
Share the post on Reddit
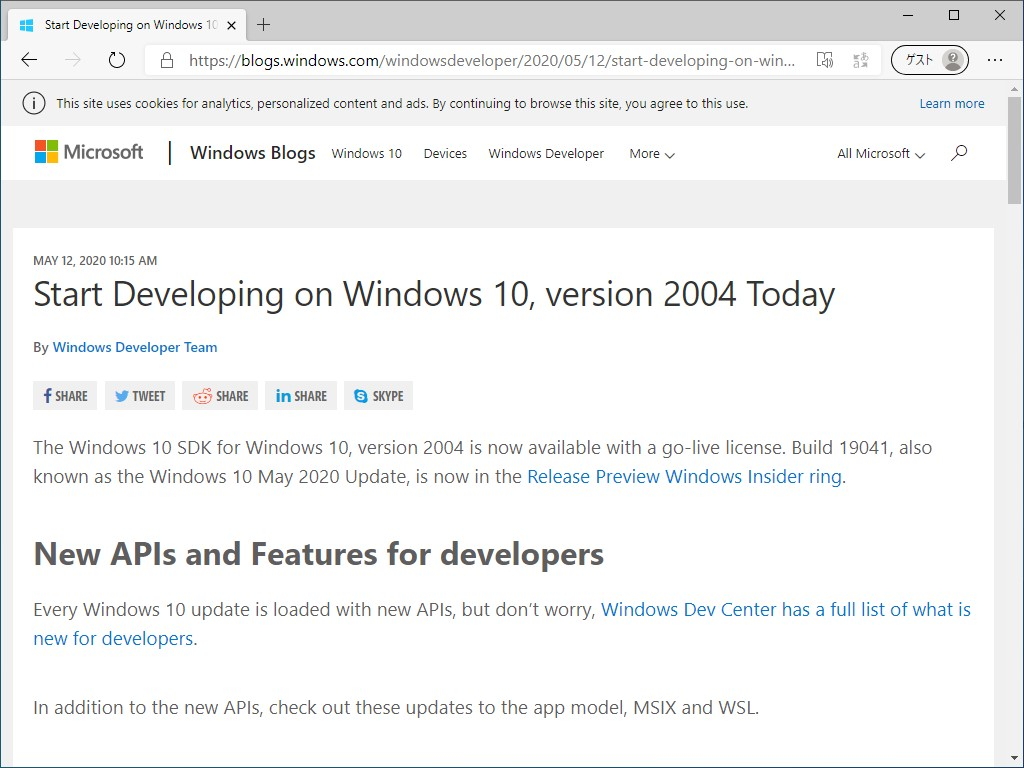(219, 395)
